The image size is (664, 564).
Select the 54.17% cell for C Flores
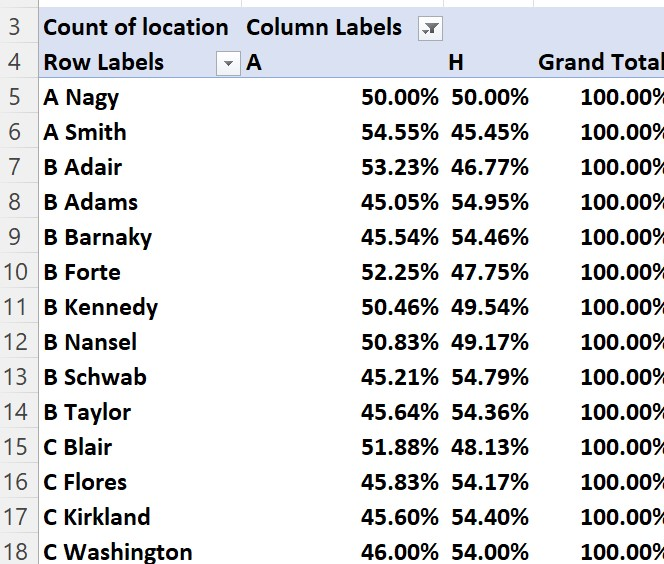(x=490, y=482)
